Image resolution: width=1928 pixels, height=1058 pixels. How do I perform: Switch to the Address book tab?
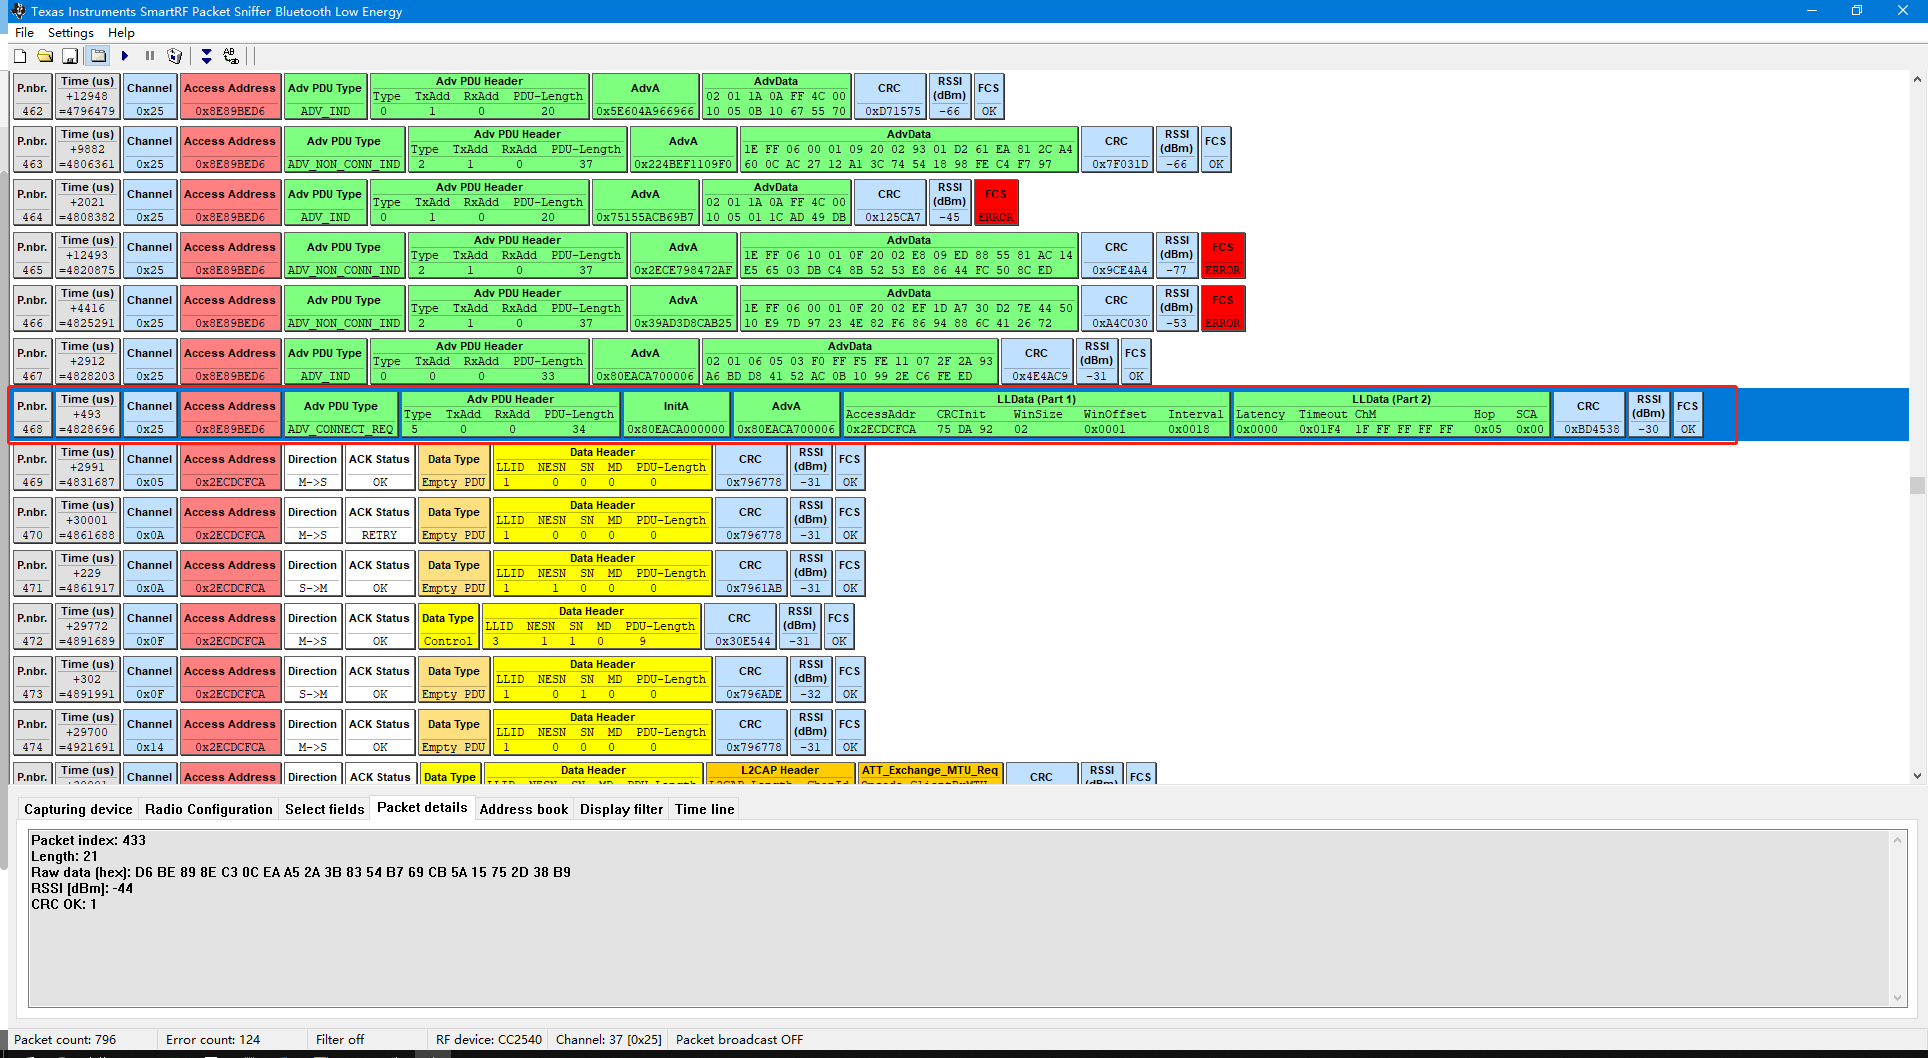click(524, 809)
